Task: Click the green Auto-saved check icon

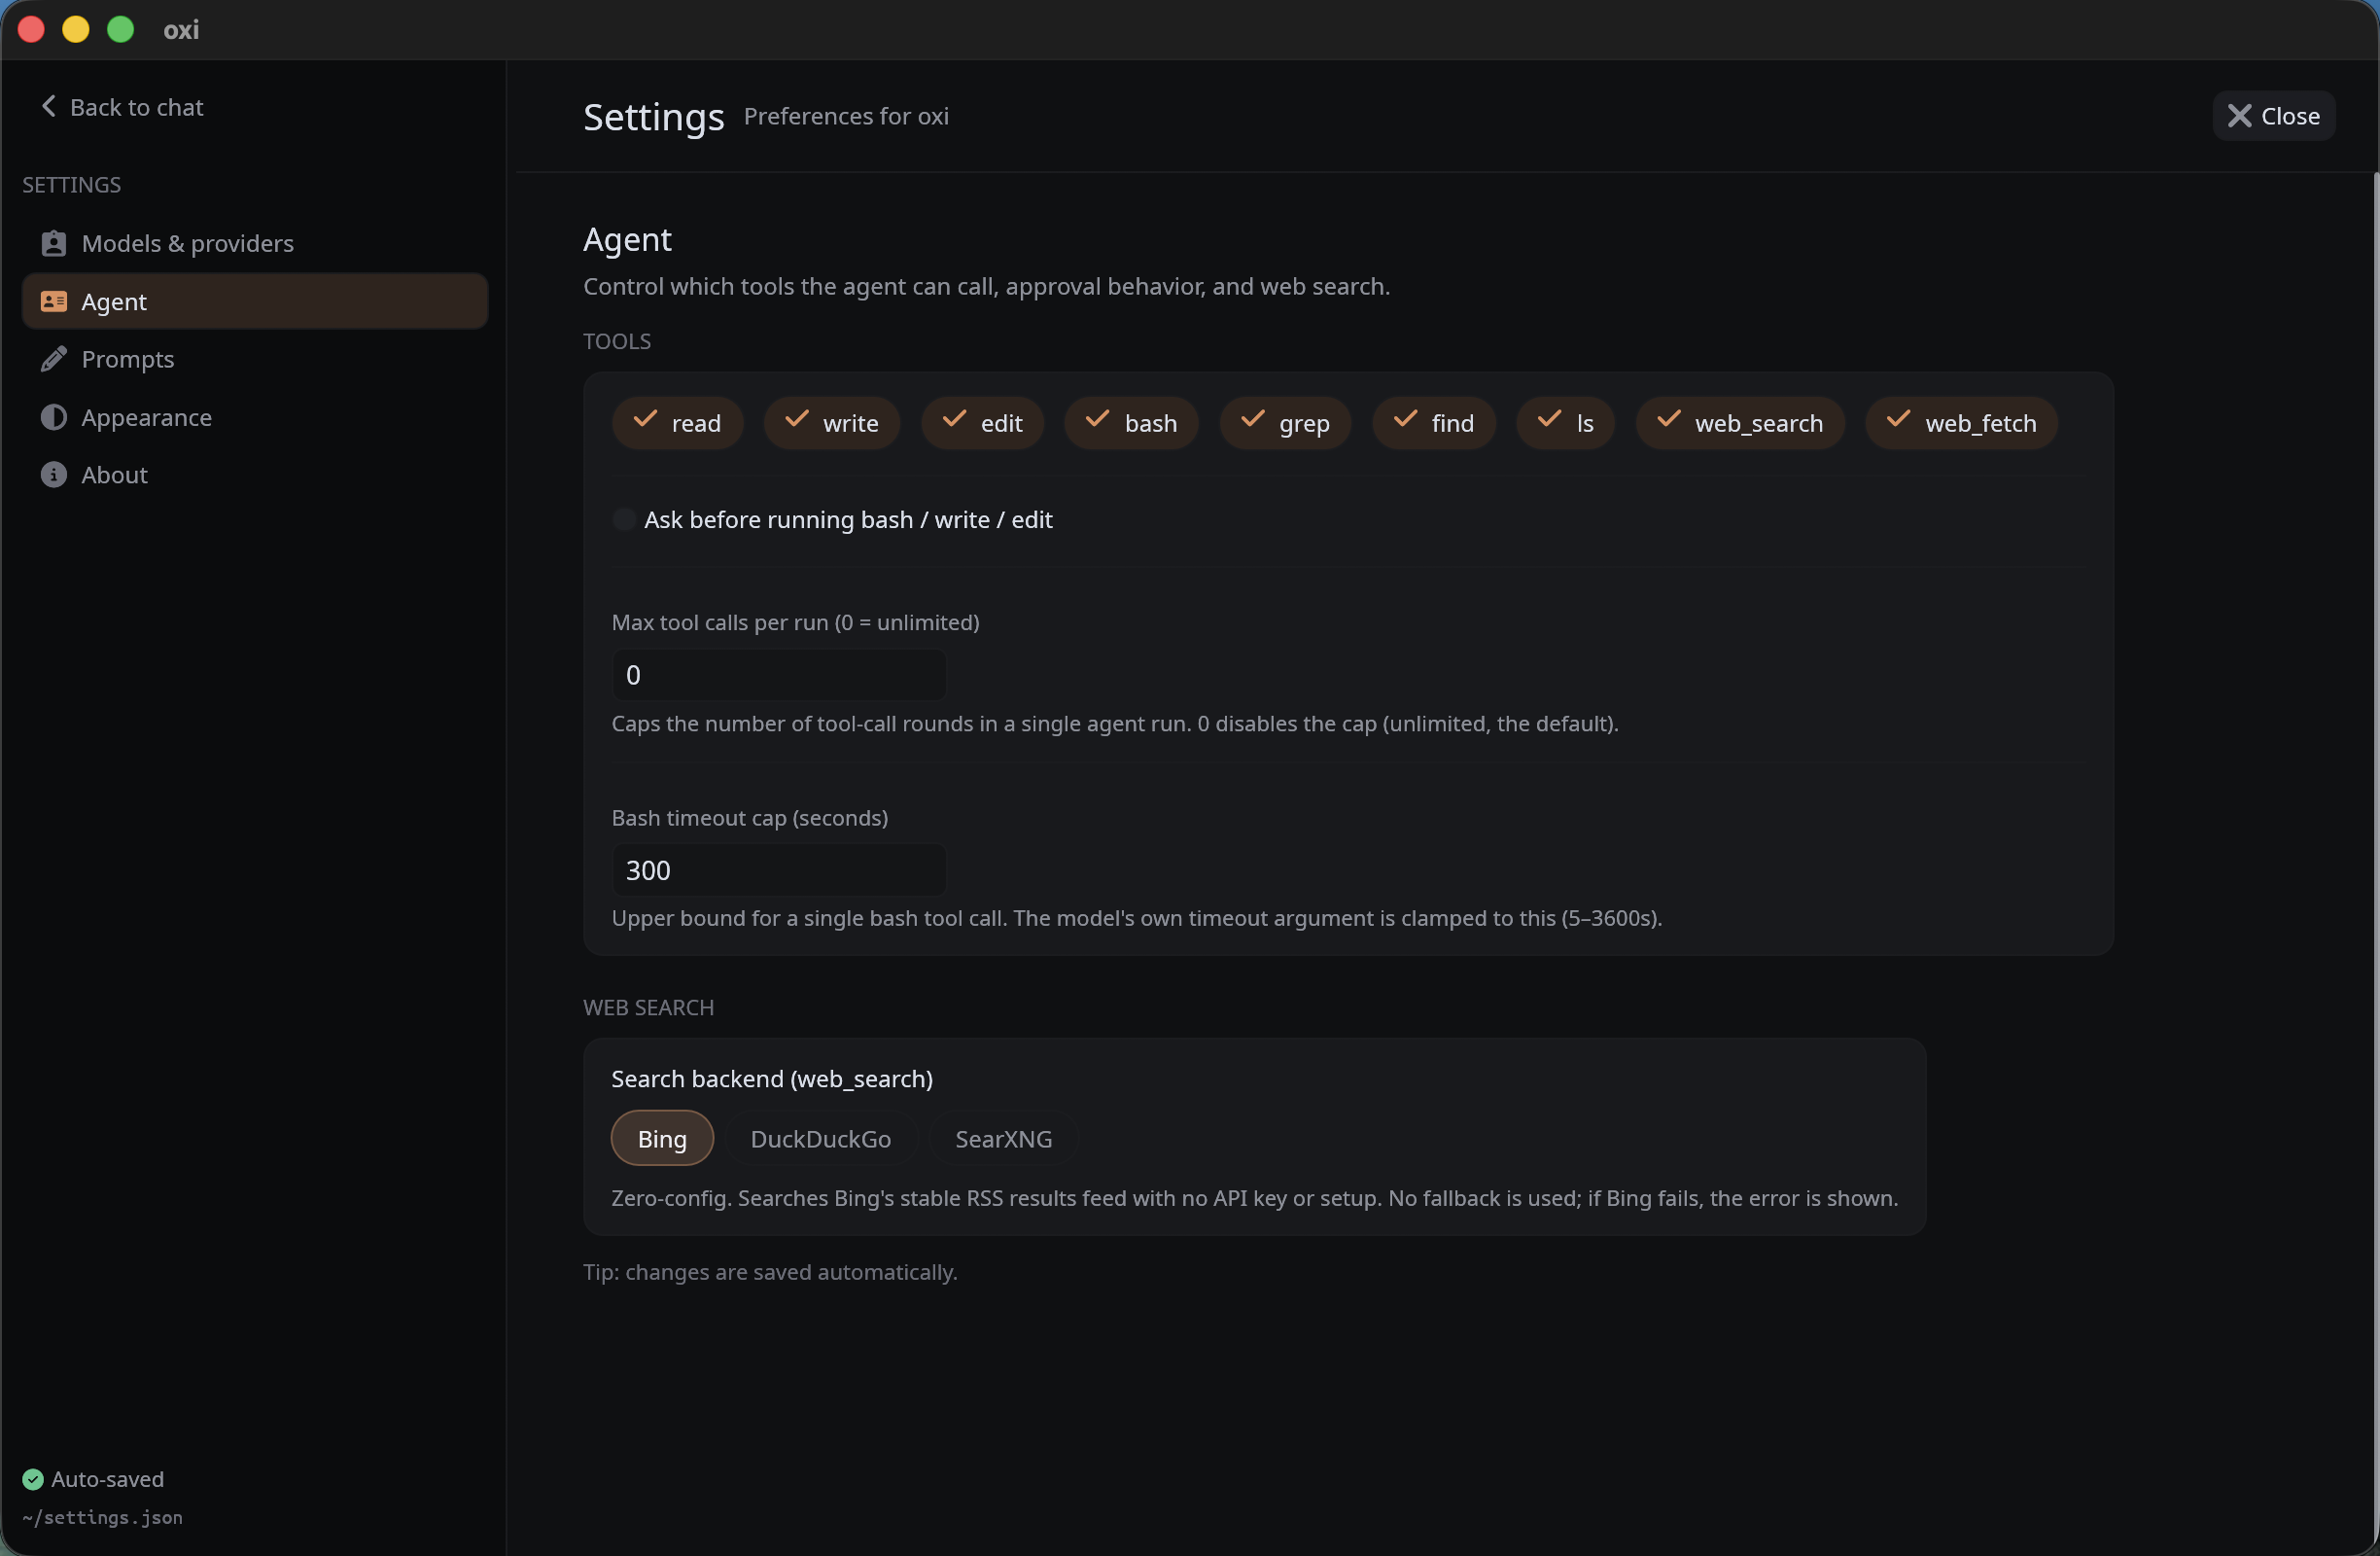Action: pos(33,1479)
